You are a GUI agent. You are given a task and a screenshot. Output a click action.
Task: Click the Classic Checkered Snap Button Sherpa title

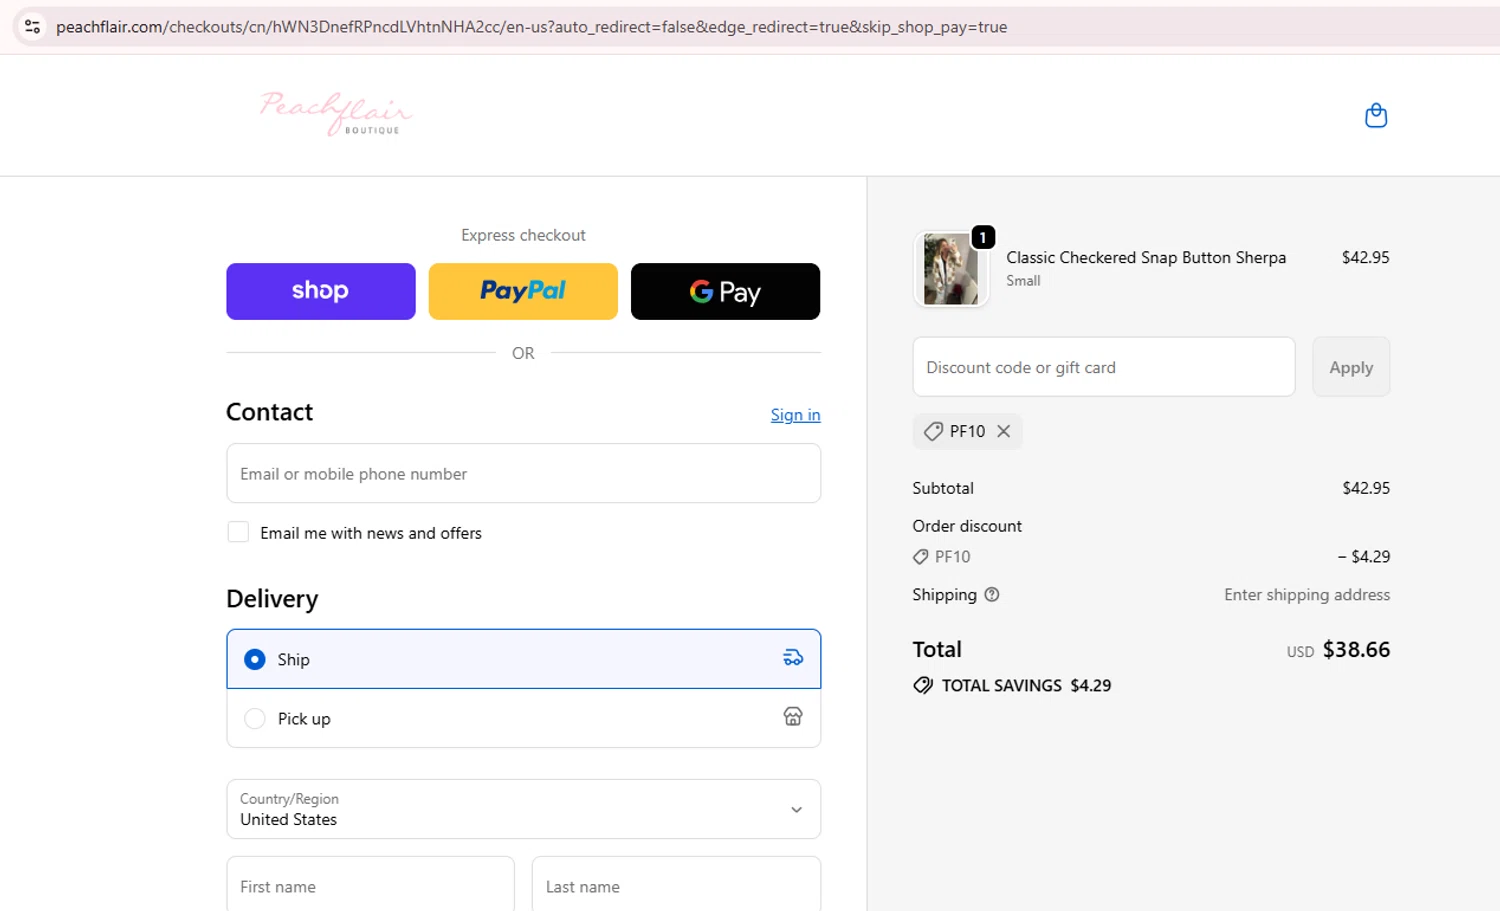coord(1146,257)
